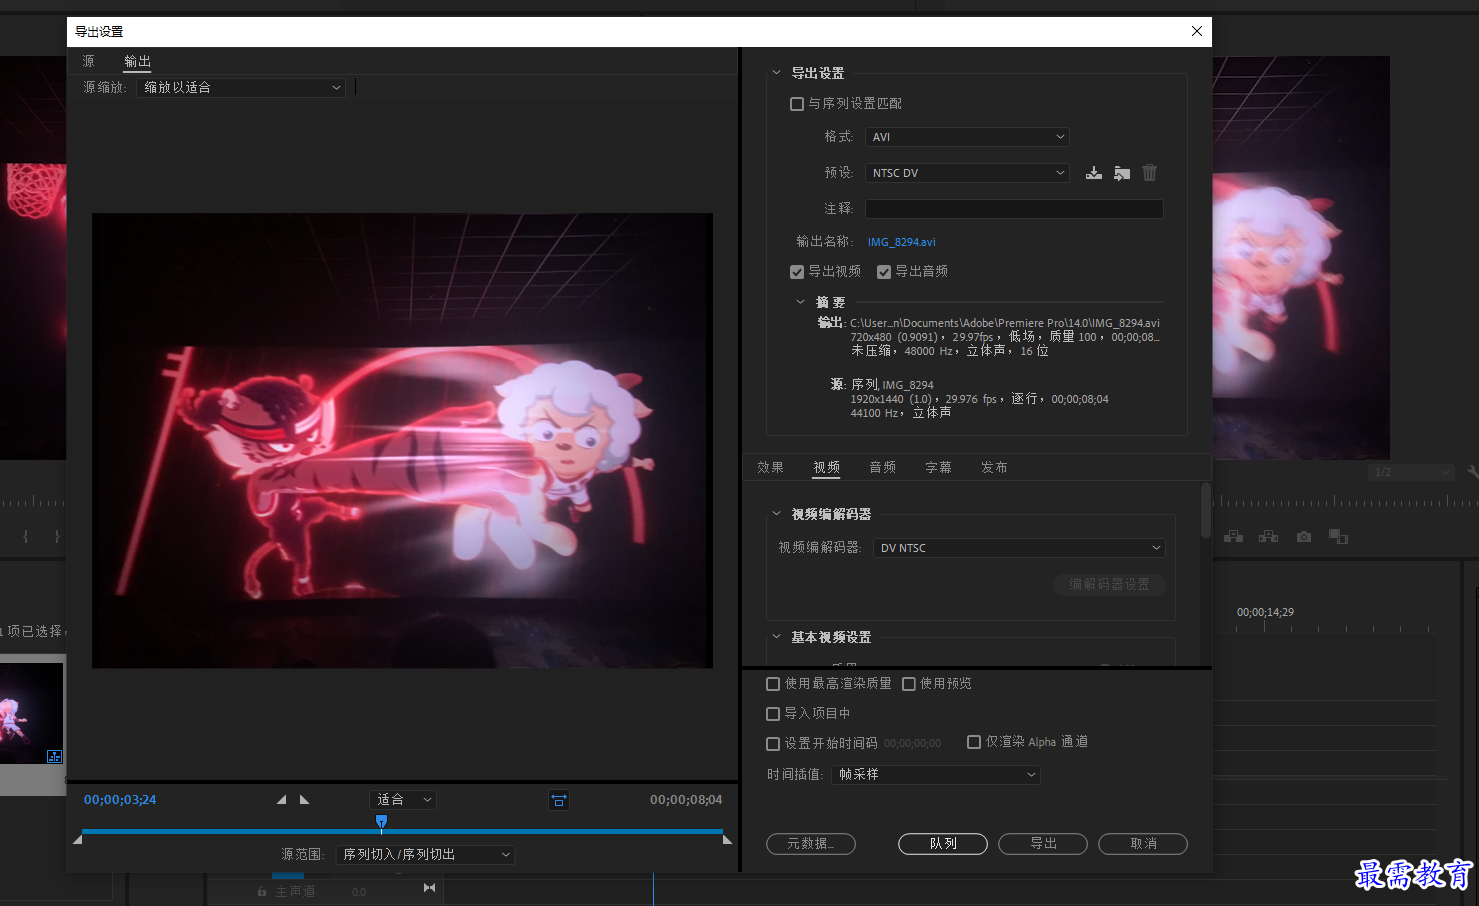Screen dimensions: 1479x906
Task: Collapse the Export Settings section
Action: tap(777, 73)
